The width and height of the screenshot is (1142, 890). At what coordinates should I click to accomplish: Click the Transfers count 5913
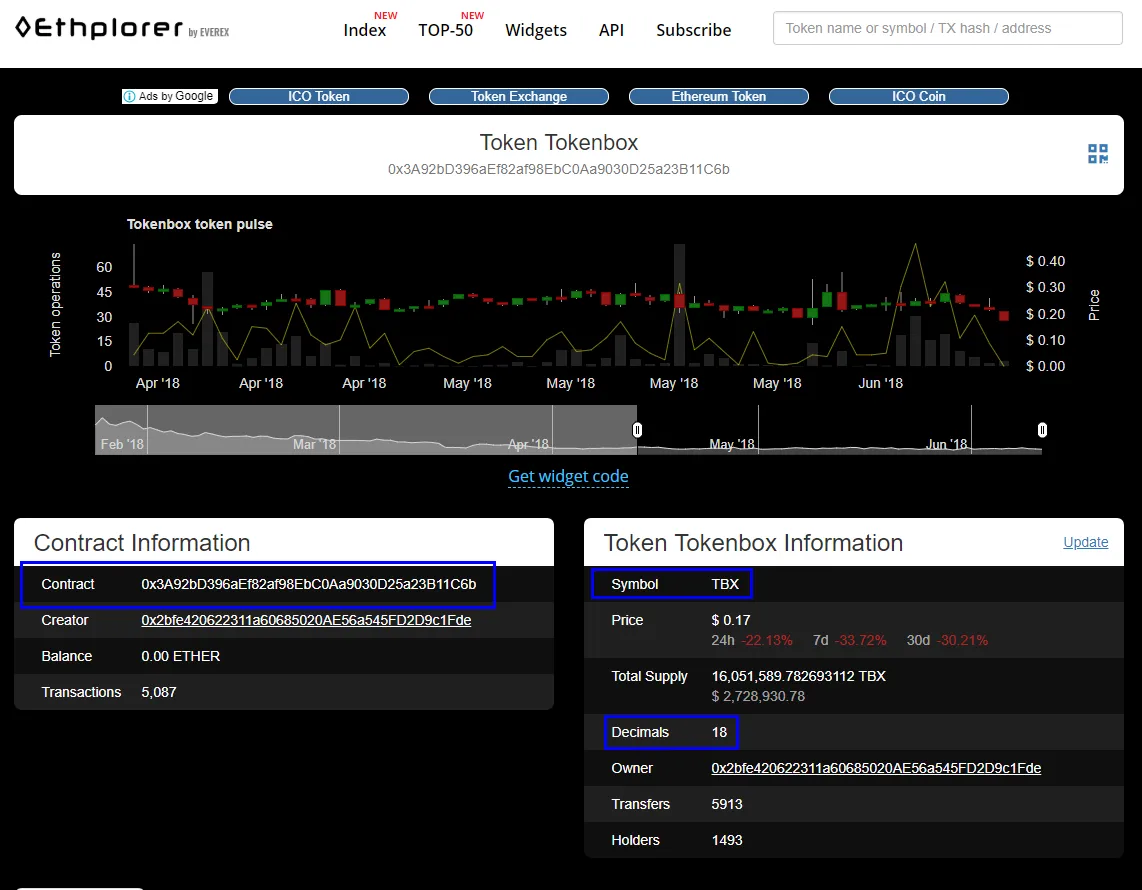click(x=727, y=804)
